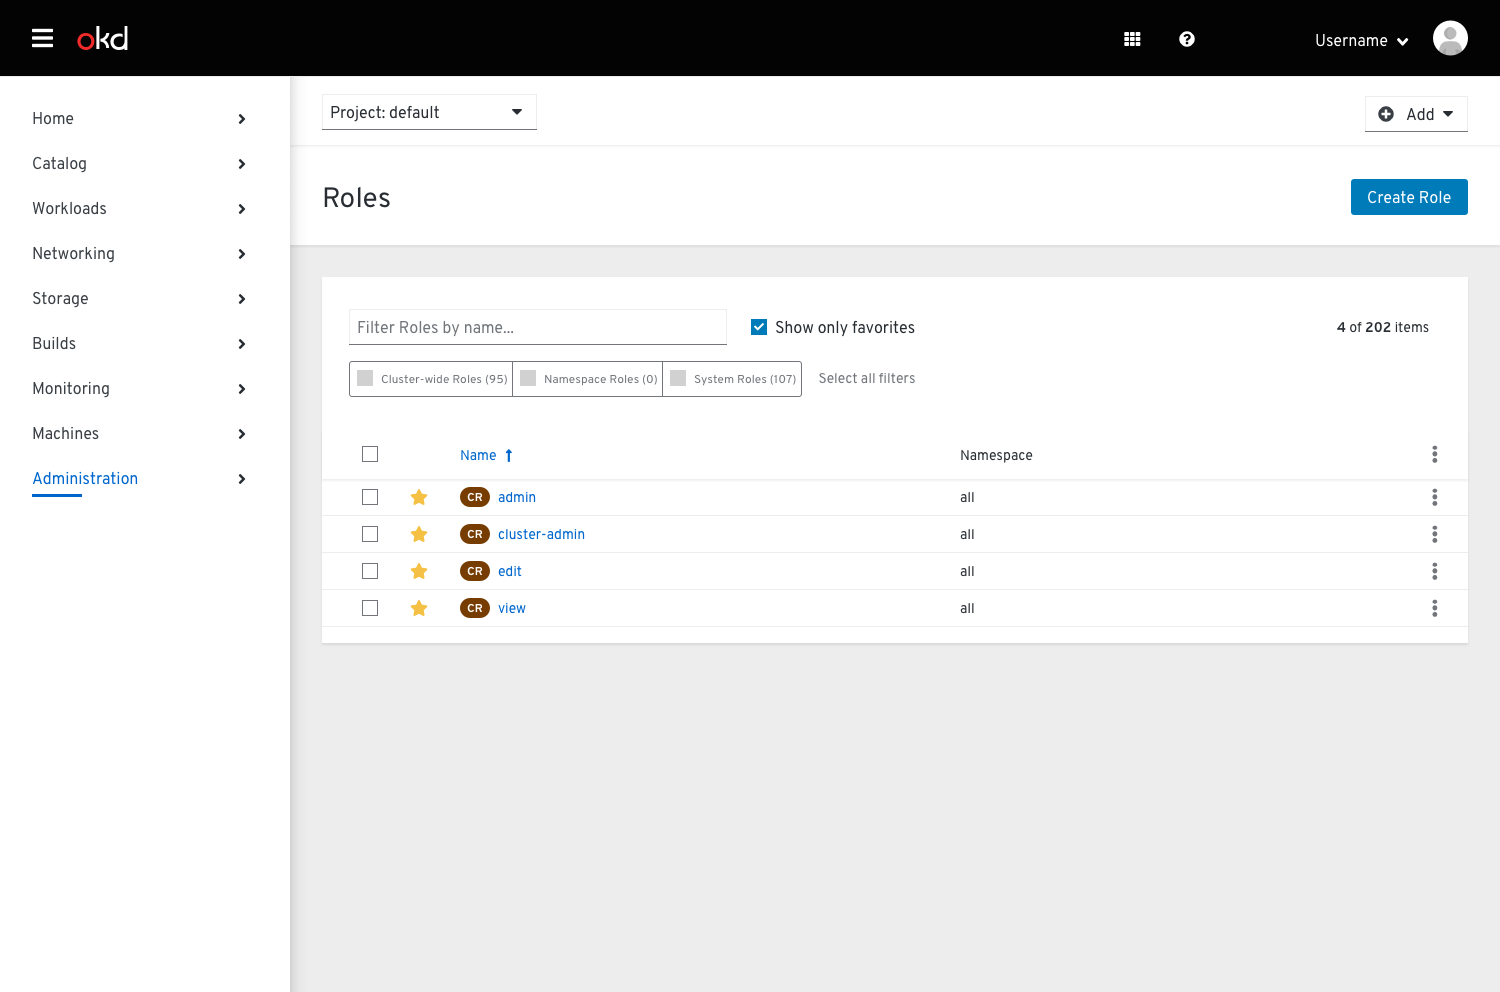Image resolution: width=1500 pixels, height=992 pixels.
Task: Open Administration in the sidebar
Action: (85, 478)
